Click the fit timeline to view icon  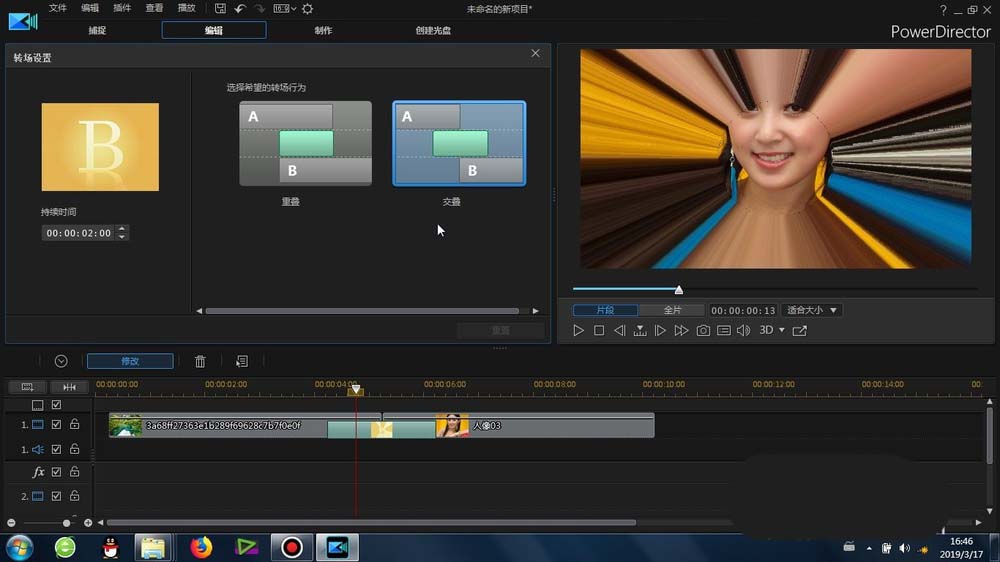[69, 387]
